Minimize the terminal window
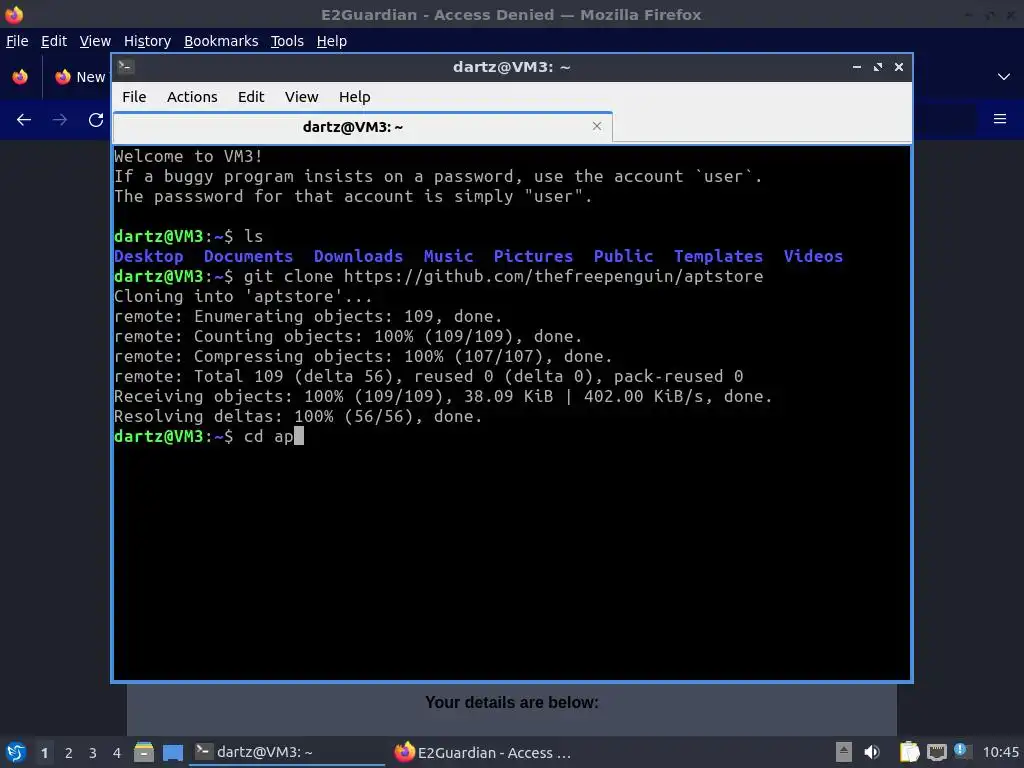Viewport: 1024px width, 768px height. (857, 67)
